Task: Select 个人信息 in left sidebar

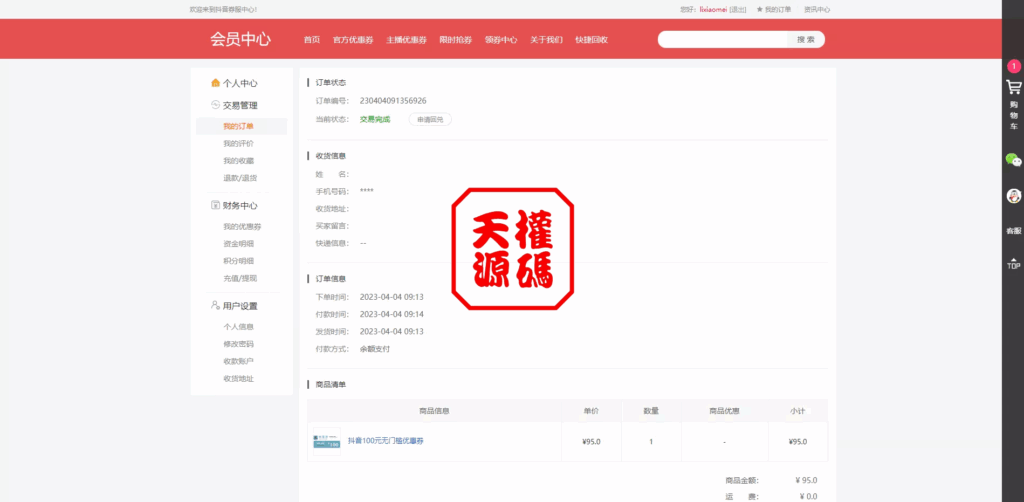Action: [238, 327]
